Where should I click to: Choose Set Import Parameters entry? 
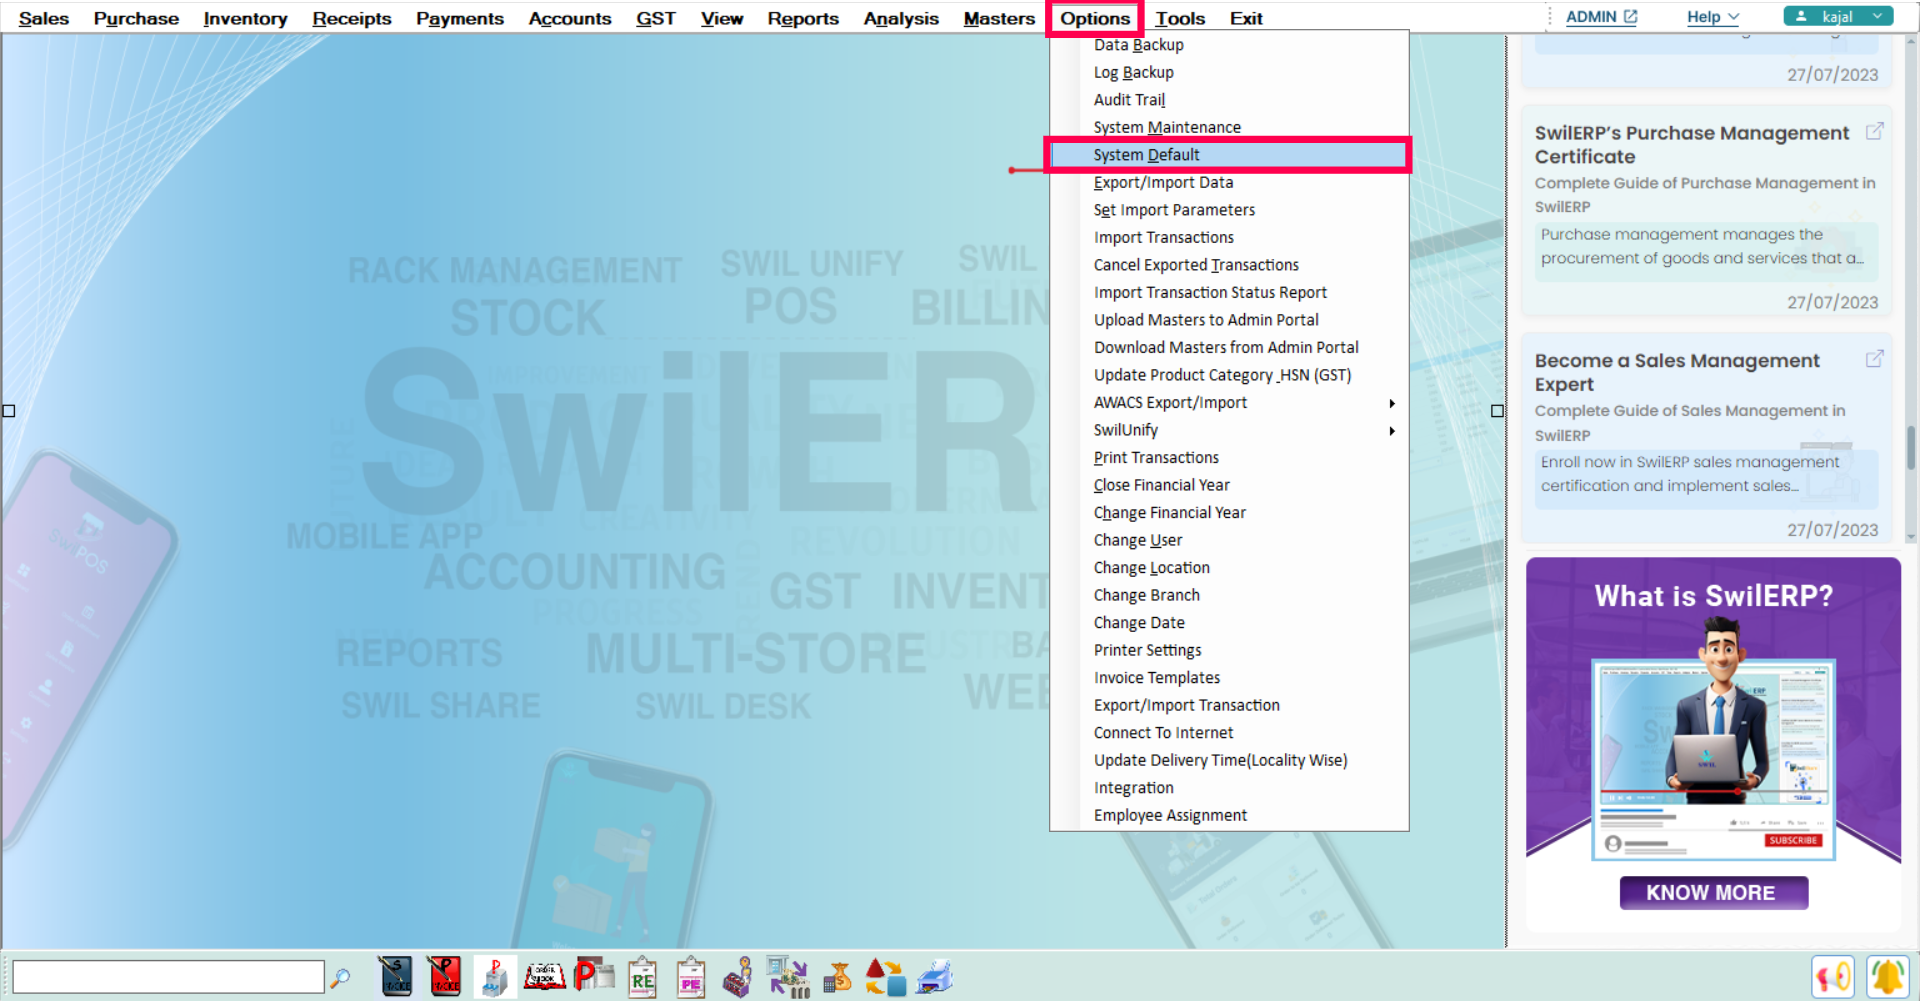click(x=1230, y=210)
